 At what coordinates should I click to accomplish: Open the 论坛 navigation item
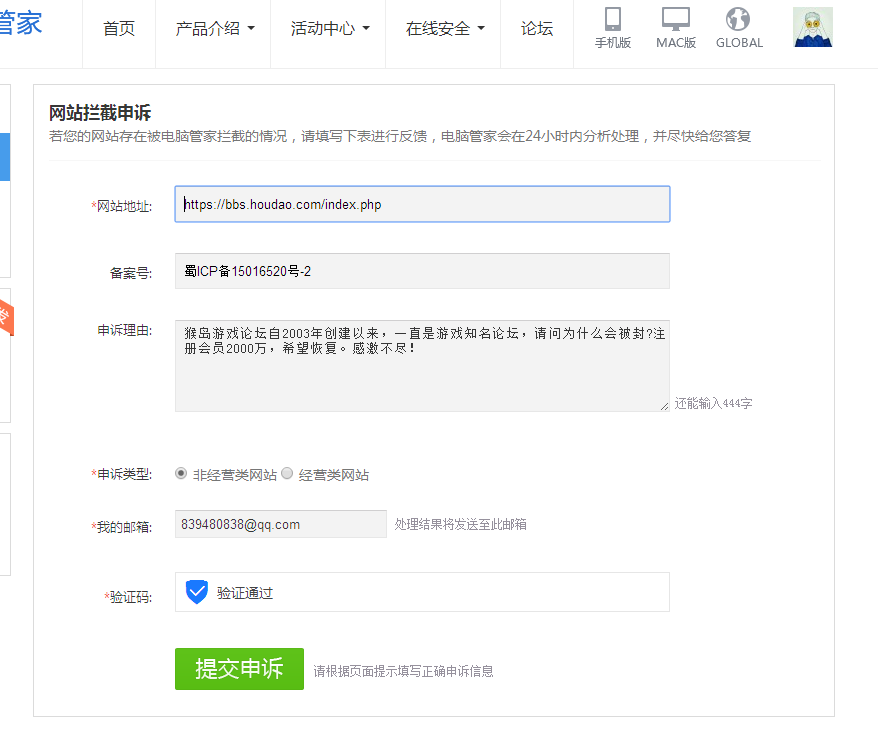tap(537, 28)
